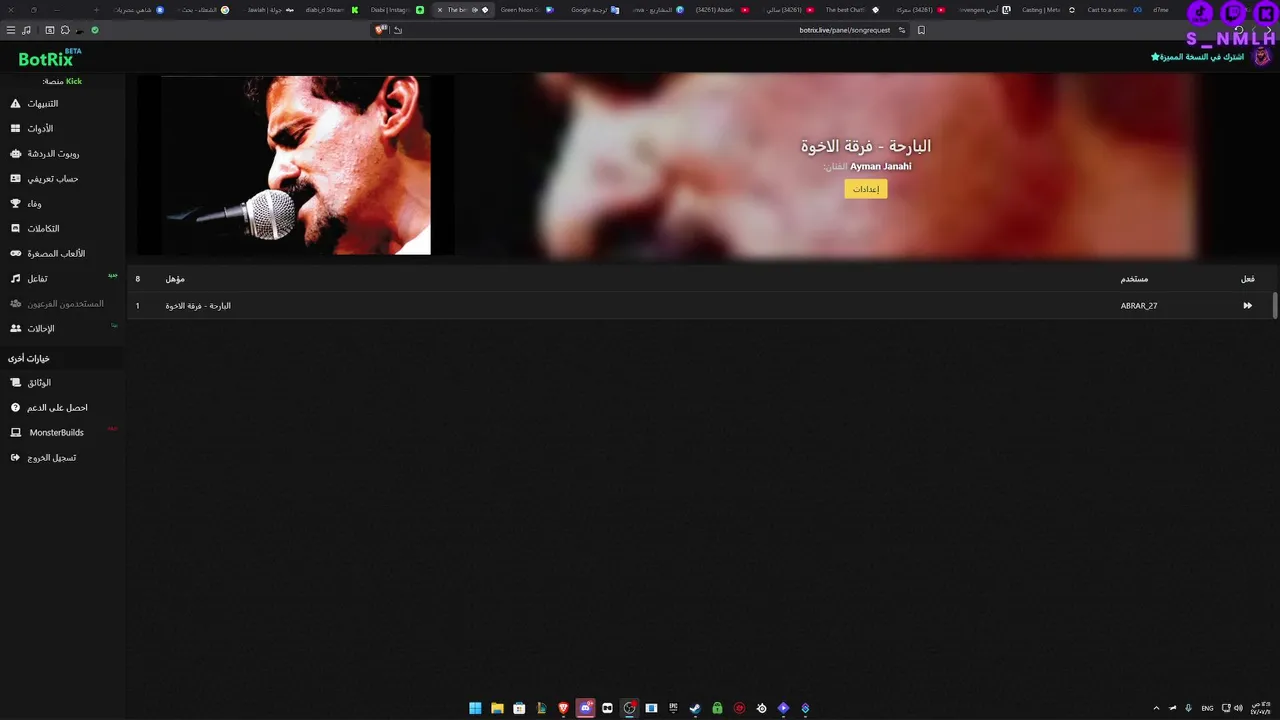1280x720 pixels.
Task: Close the active BotRix browser tab
Action: (440, 10)
